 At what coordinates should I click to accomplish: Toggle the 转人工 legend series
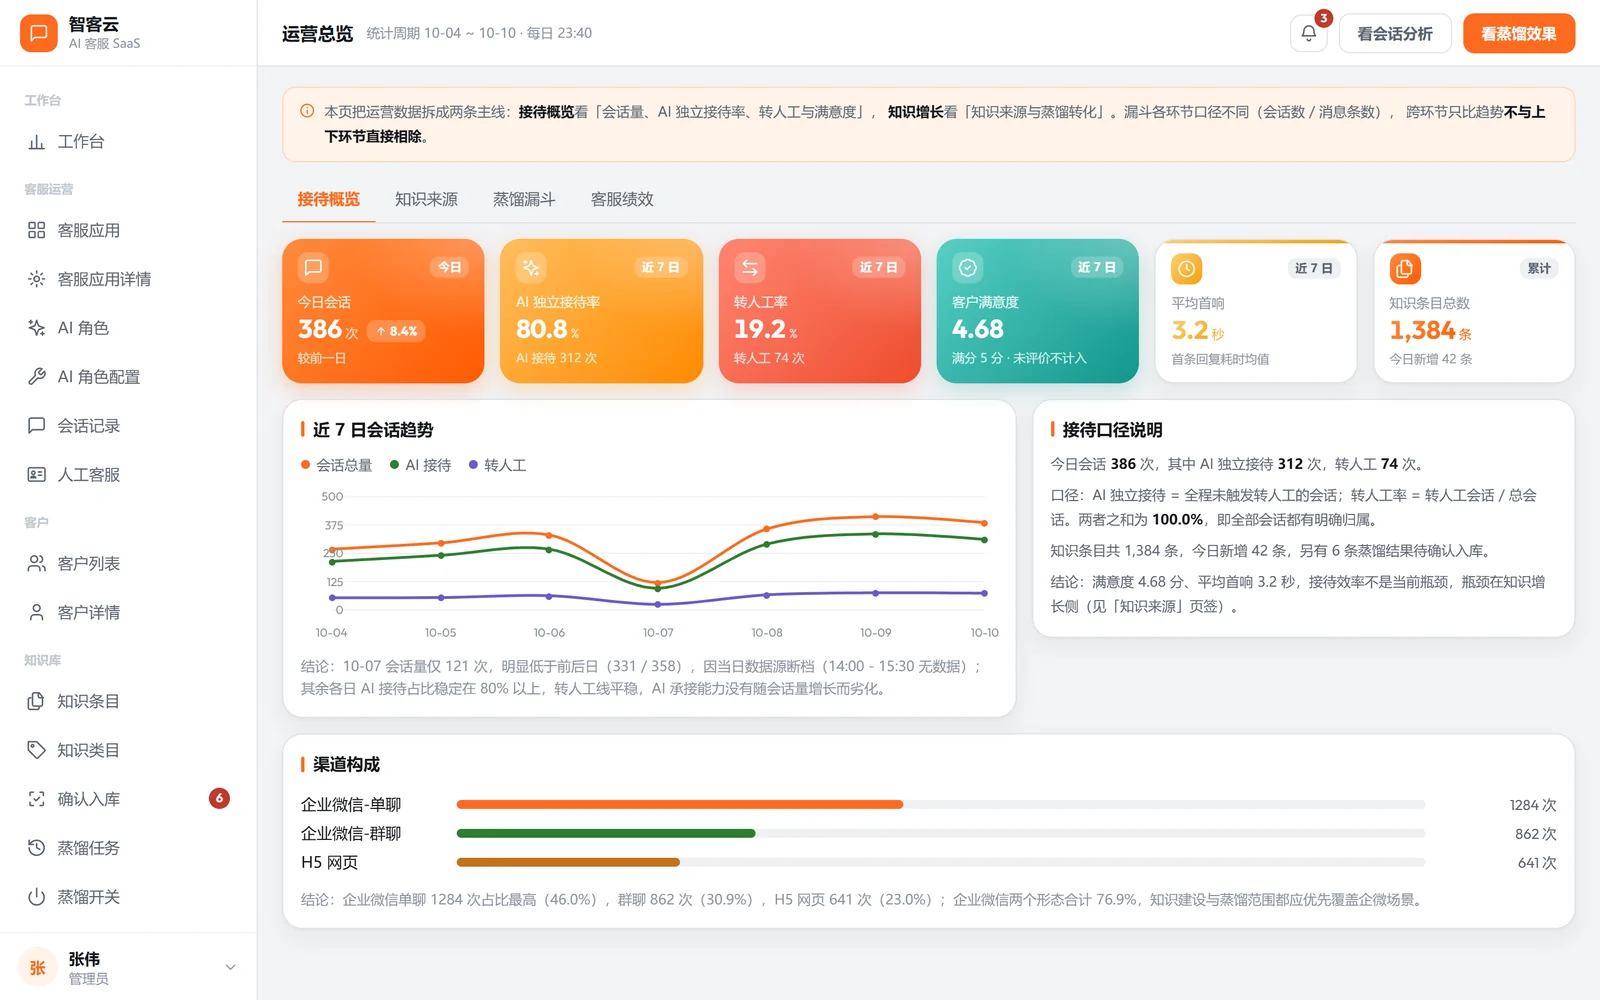(x=497, y=465)
